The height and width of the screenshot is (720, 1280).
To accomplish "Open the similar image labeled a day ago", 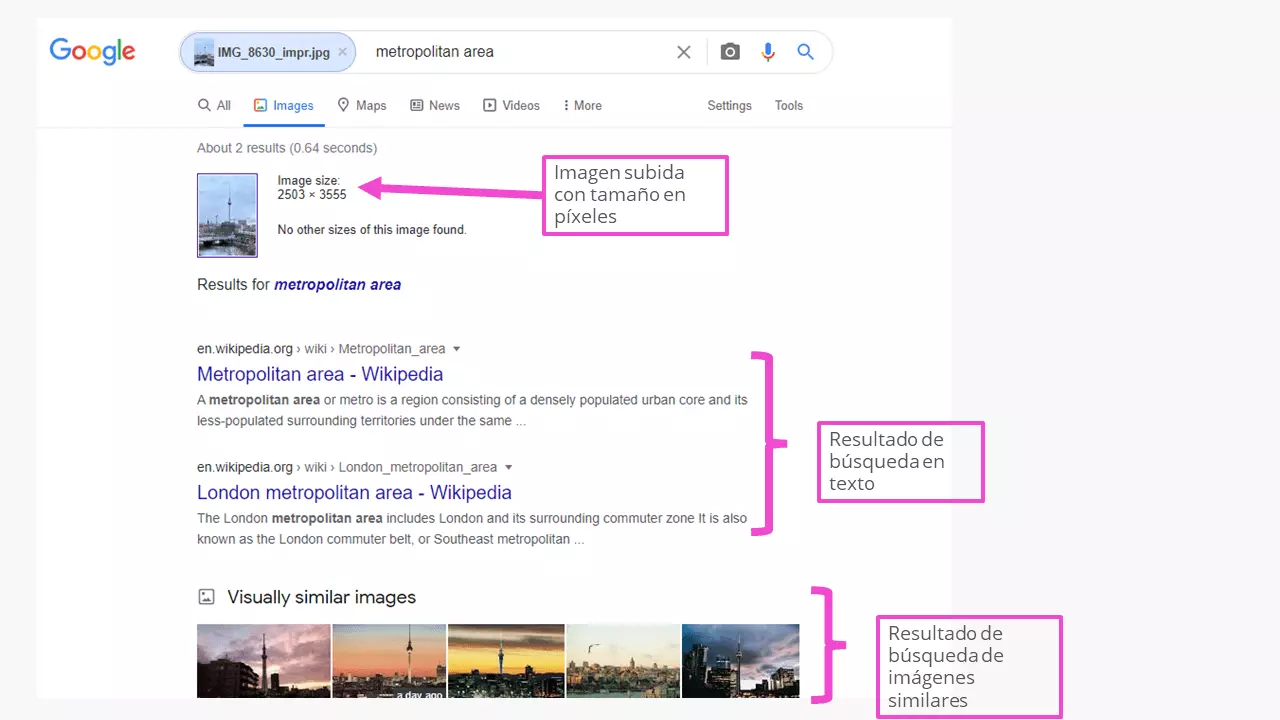I will click(389, 661).
